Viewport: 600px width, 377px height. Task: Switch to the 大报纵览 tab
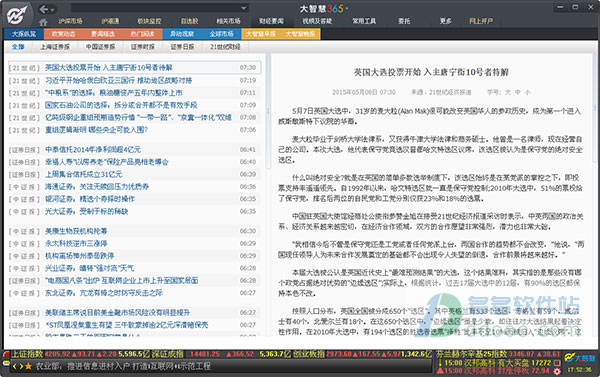pos(24,34)
